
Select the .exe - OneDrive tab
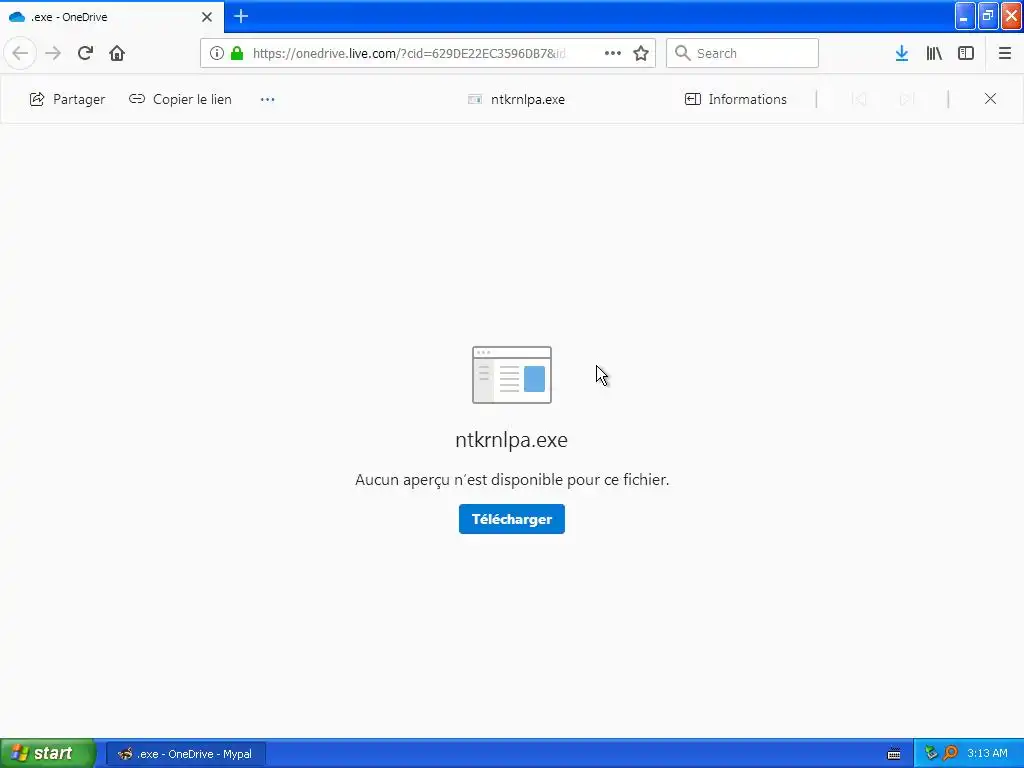[112, 16]
